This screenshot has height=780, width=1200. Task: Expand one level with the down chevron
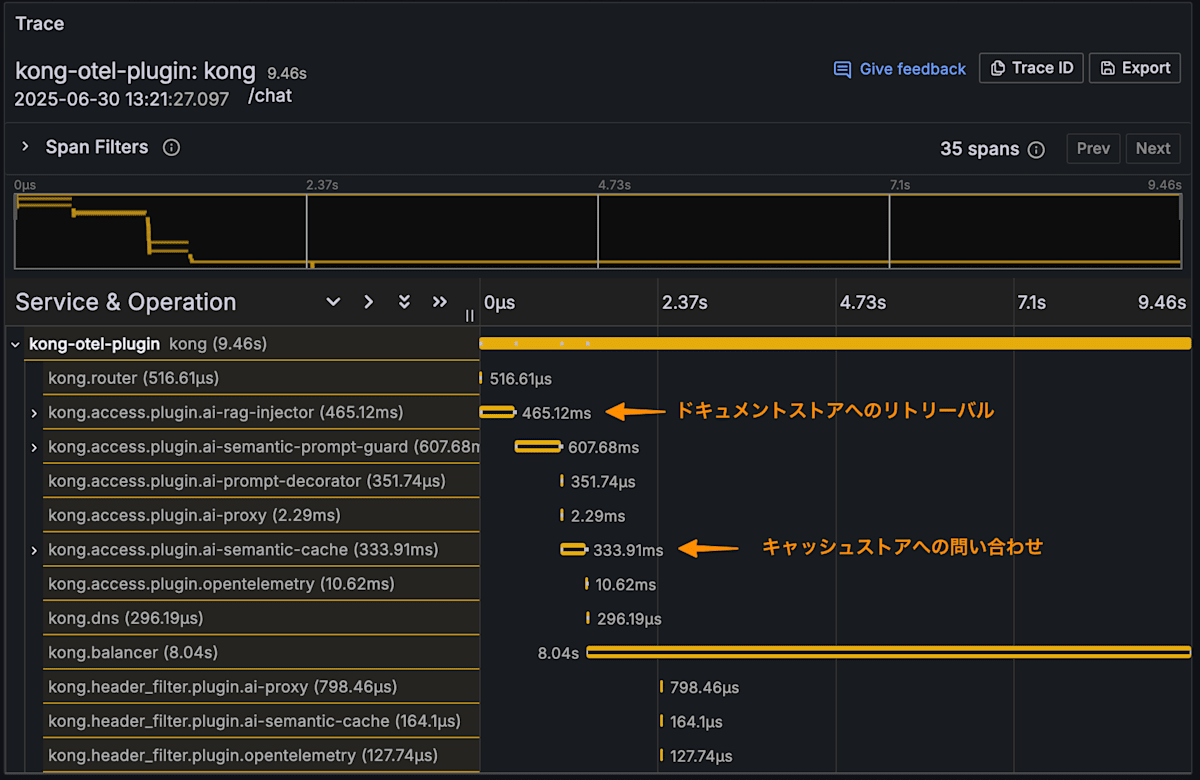[x=334, y=302]
